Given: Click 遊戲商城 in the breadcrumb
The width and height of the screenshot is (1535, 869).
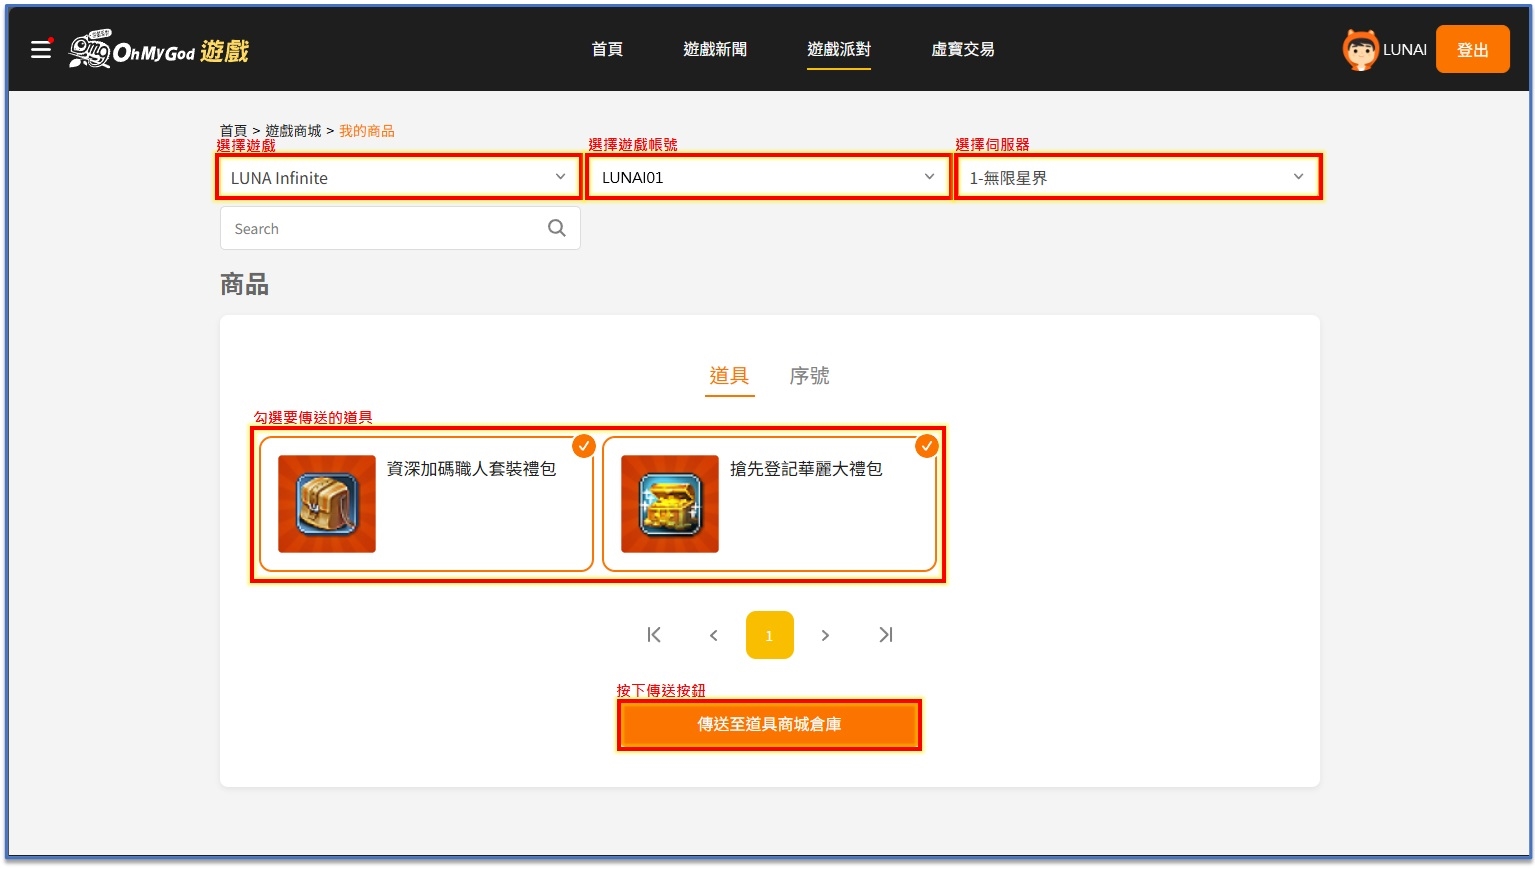Looking at the screenshot, I should [293, 131].
